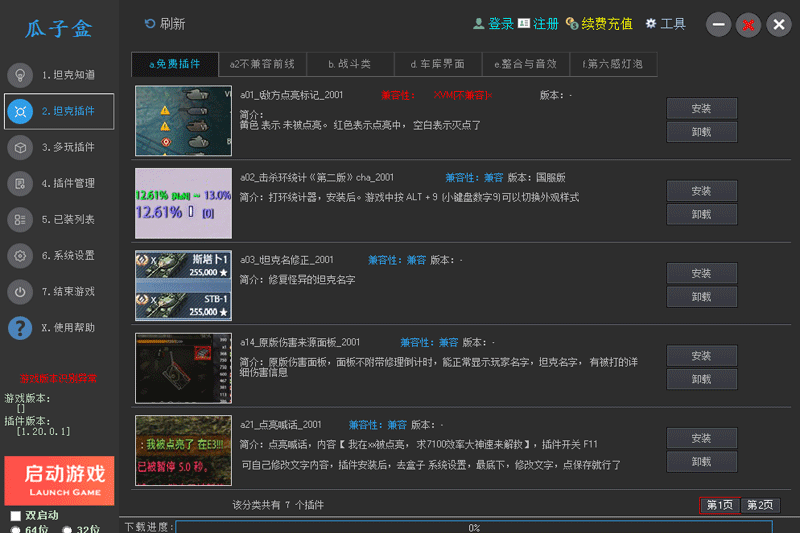800x533 pixels.
Task: Click the red X icon button
Action: click(x=748, y=24)
